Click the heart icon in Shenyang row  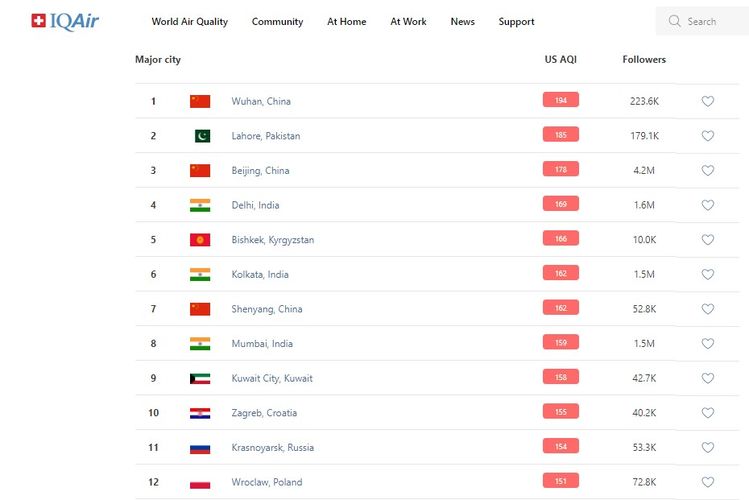(x=708, y=309)
